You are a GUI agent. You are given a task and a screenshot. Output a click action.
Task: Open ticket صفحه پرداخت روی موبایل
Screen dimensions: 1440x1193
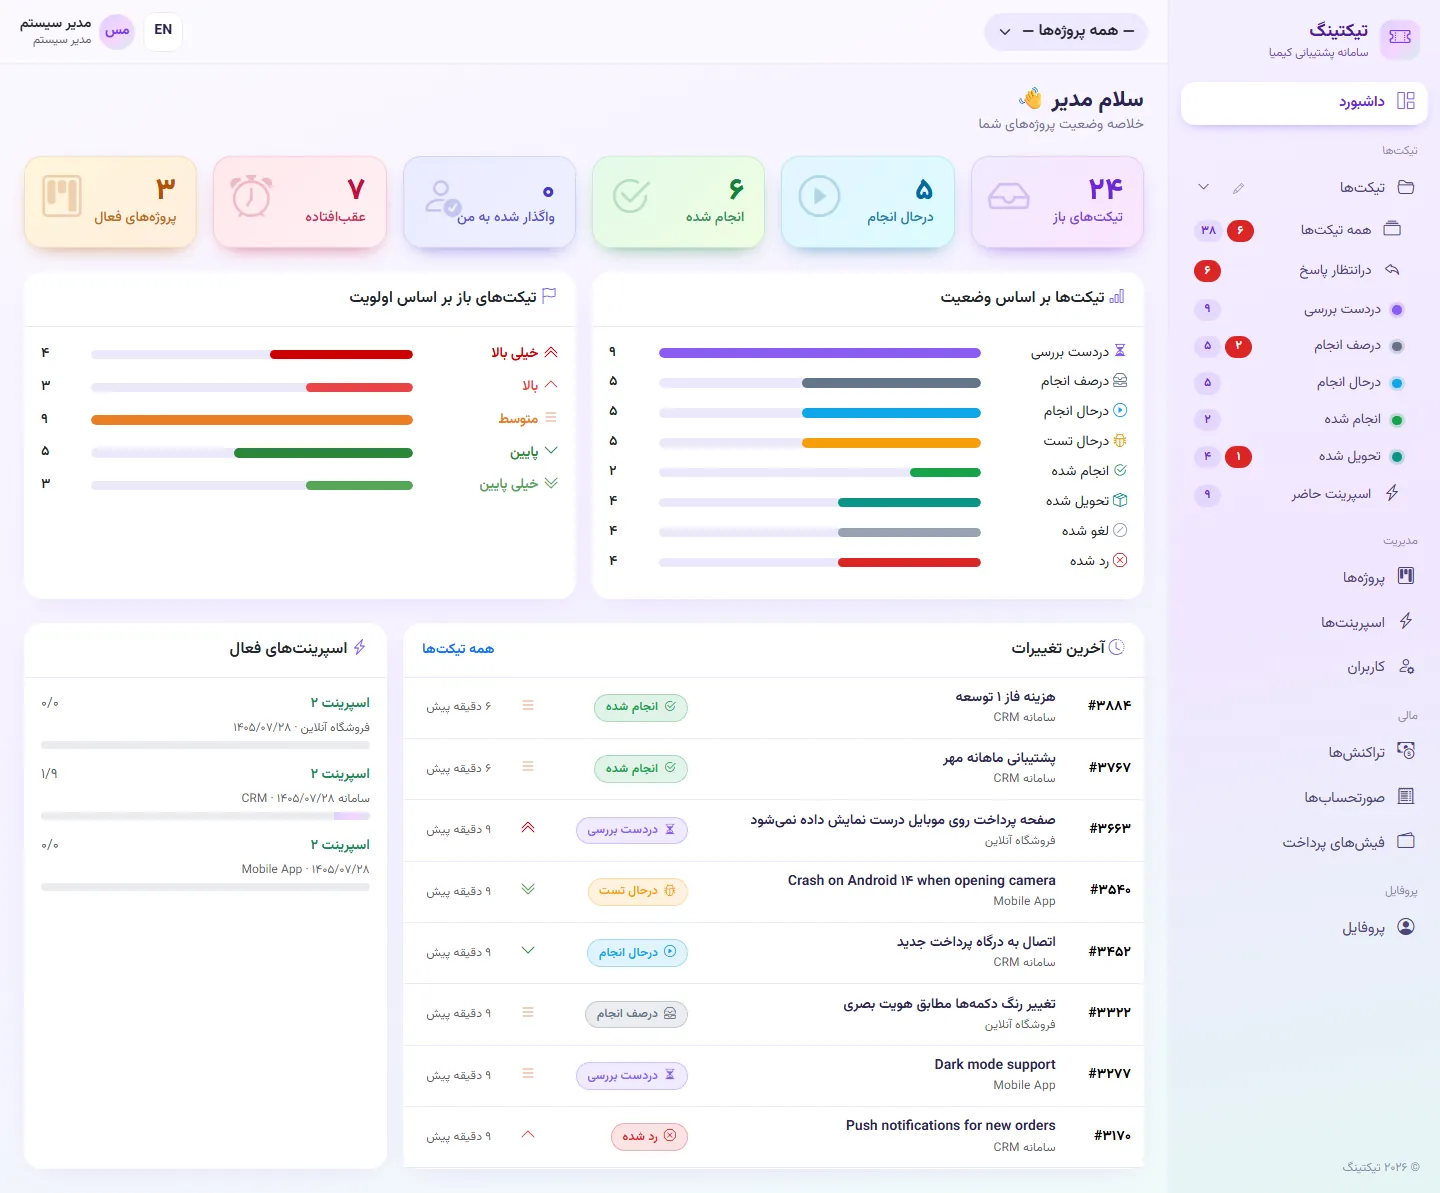773,830
